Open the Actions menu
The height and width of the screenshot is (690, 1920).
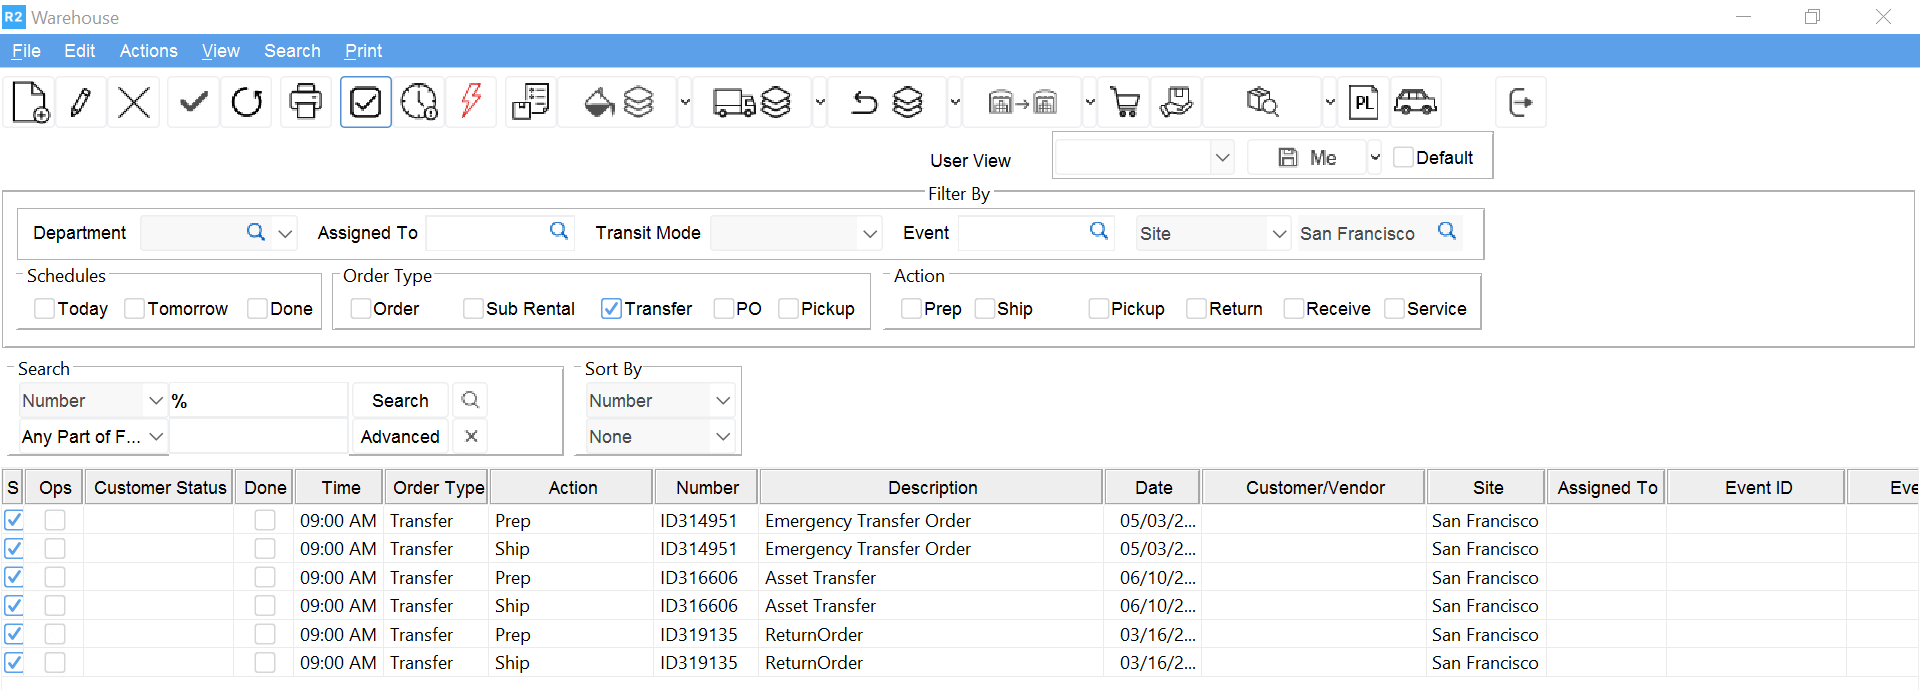(x=148, y=51)
